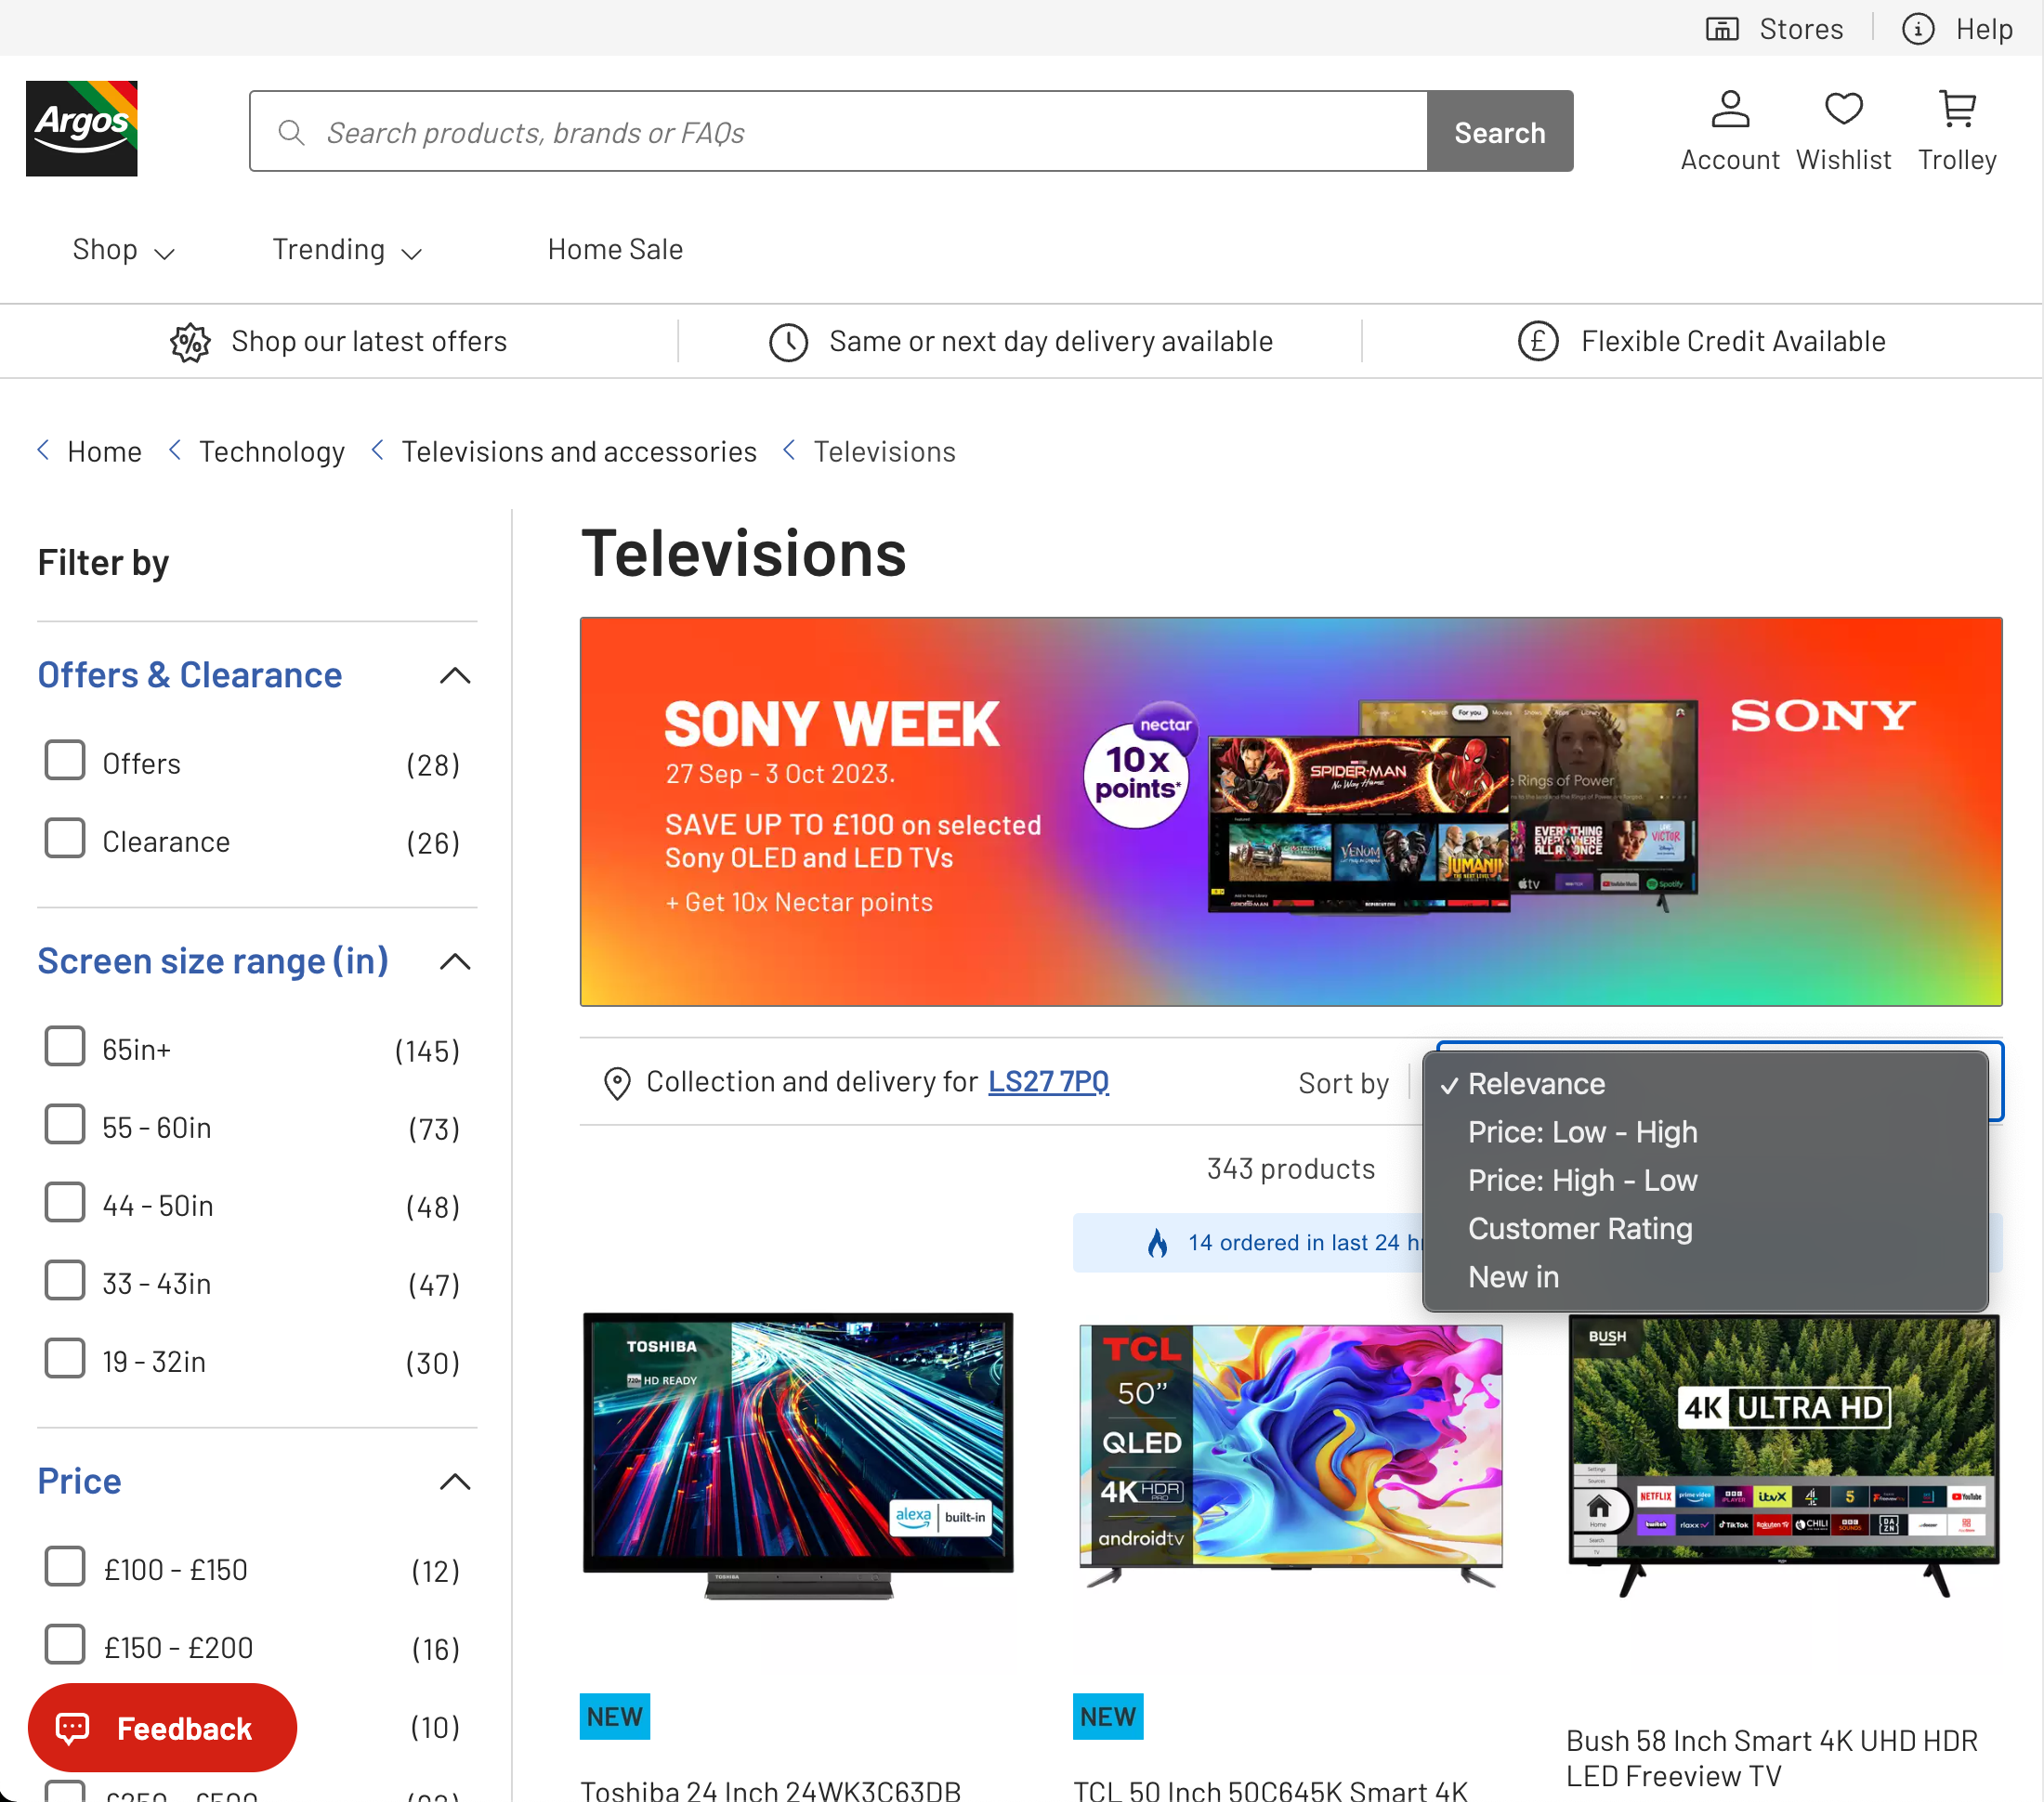Open the Trending menu
The image size is (2044, 1802).
tap(346, 250)
